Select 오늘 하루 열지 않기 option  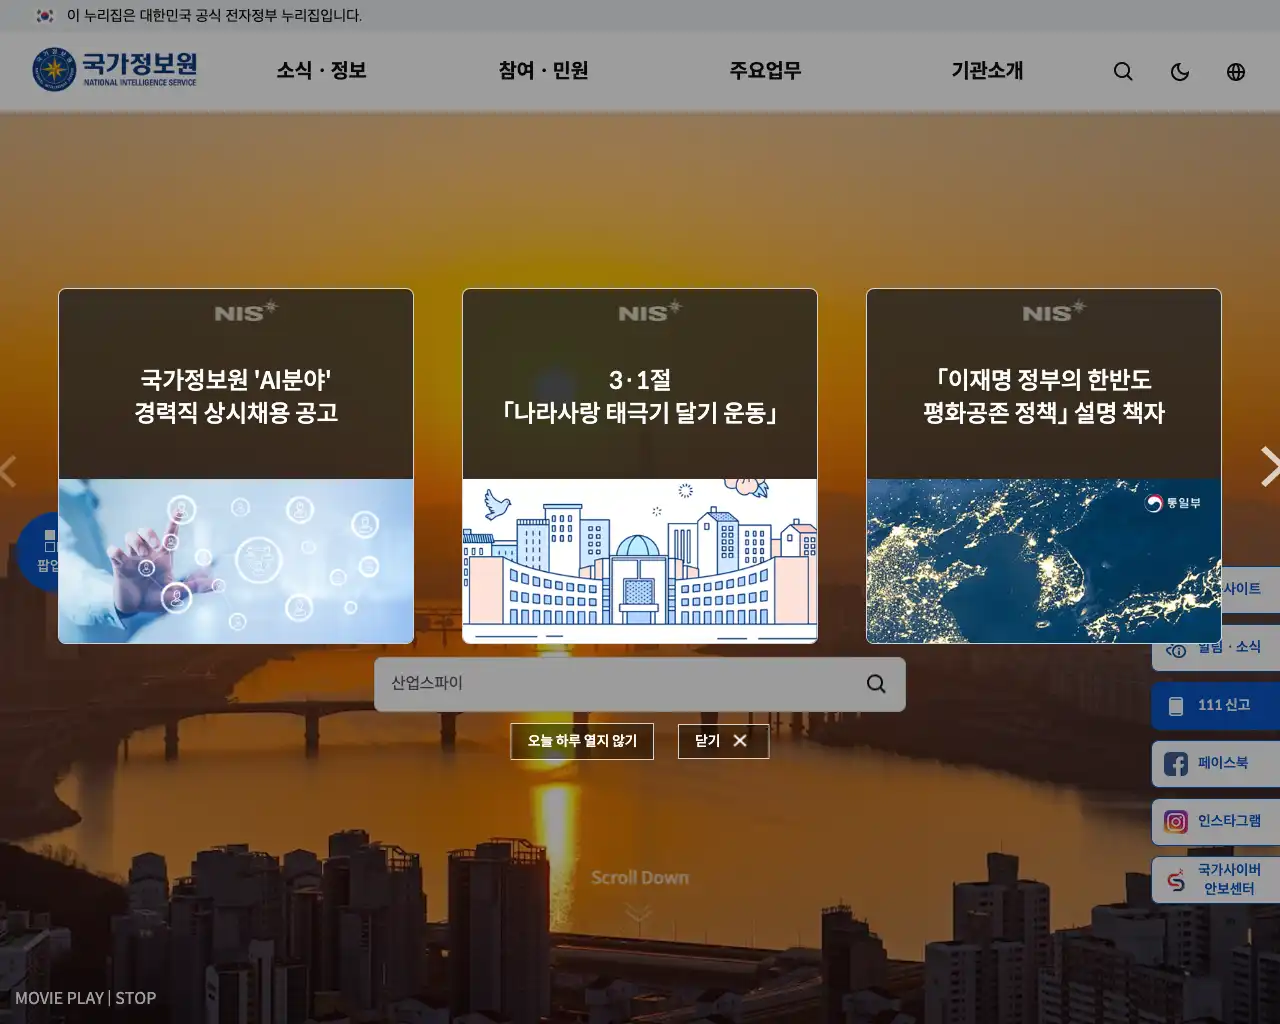click(x=581, y=741)
